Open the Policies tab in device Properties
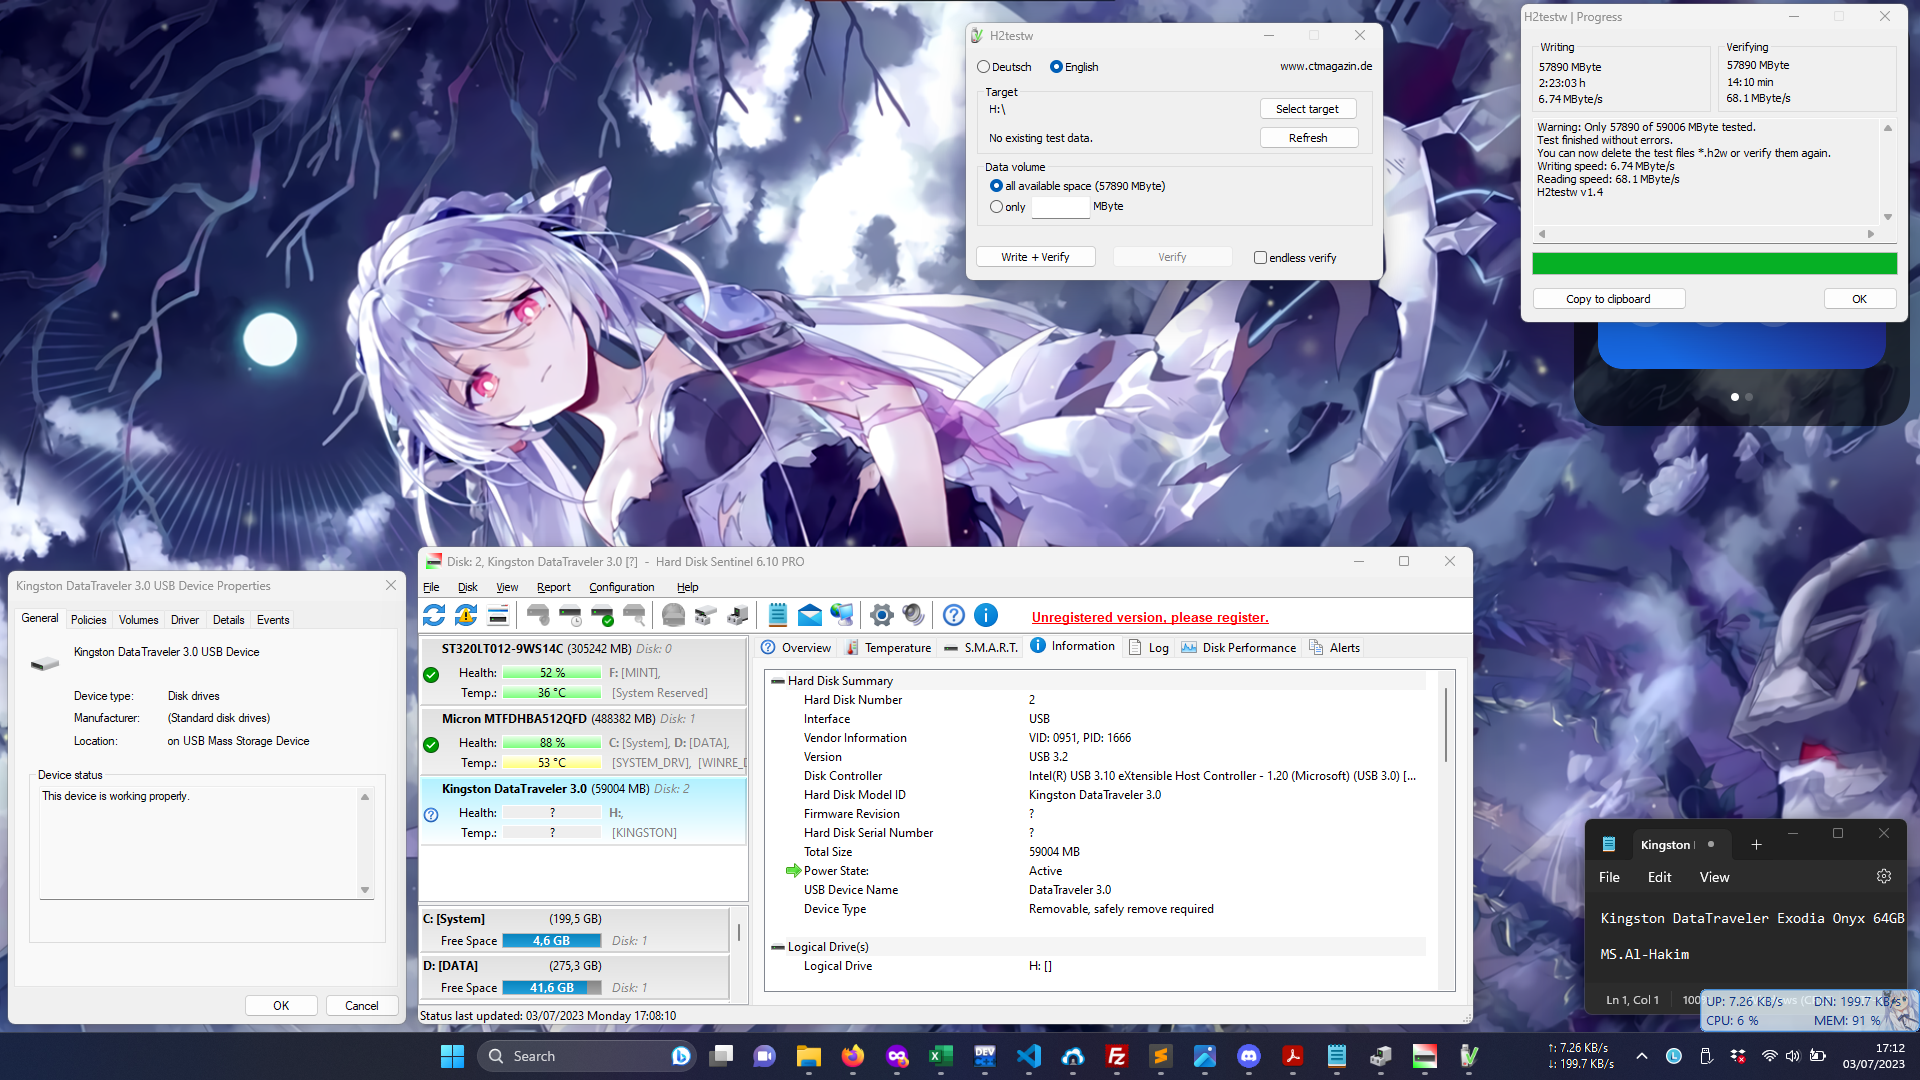This screenshot has height=1080, width=1920. 88,620
